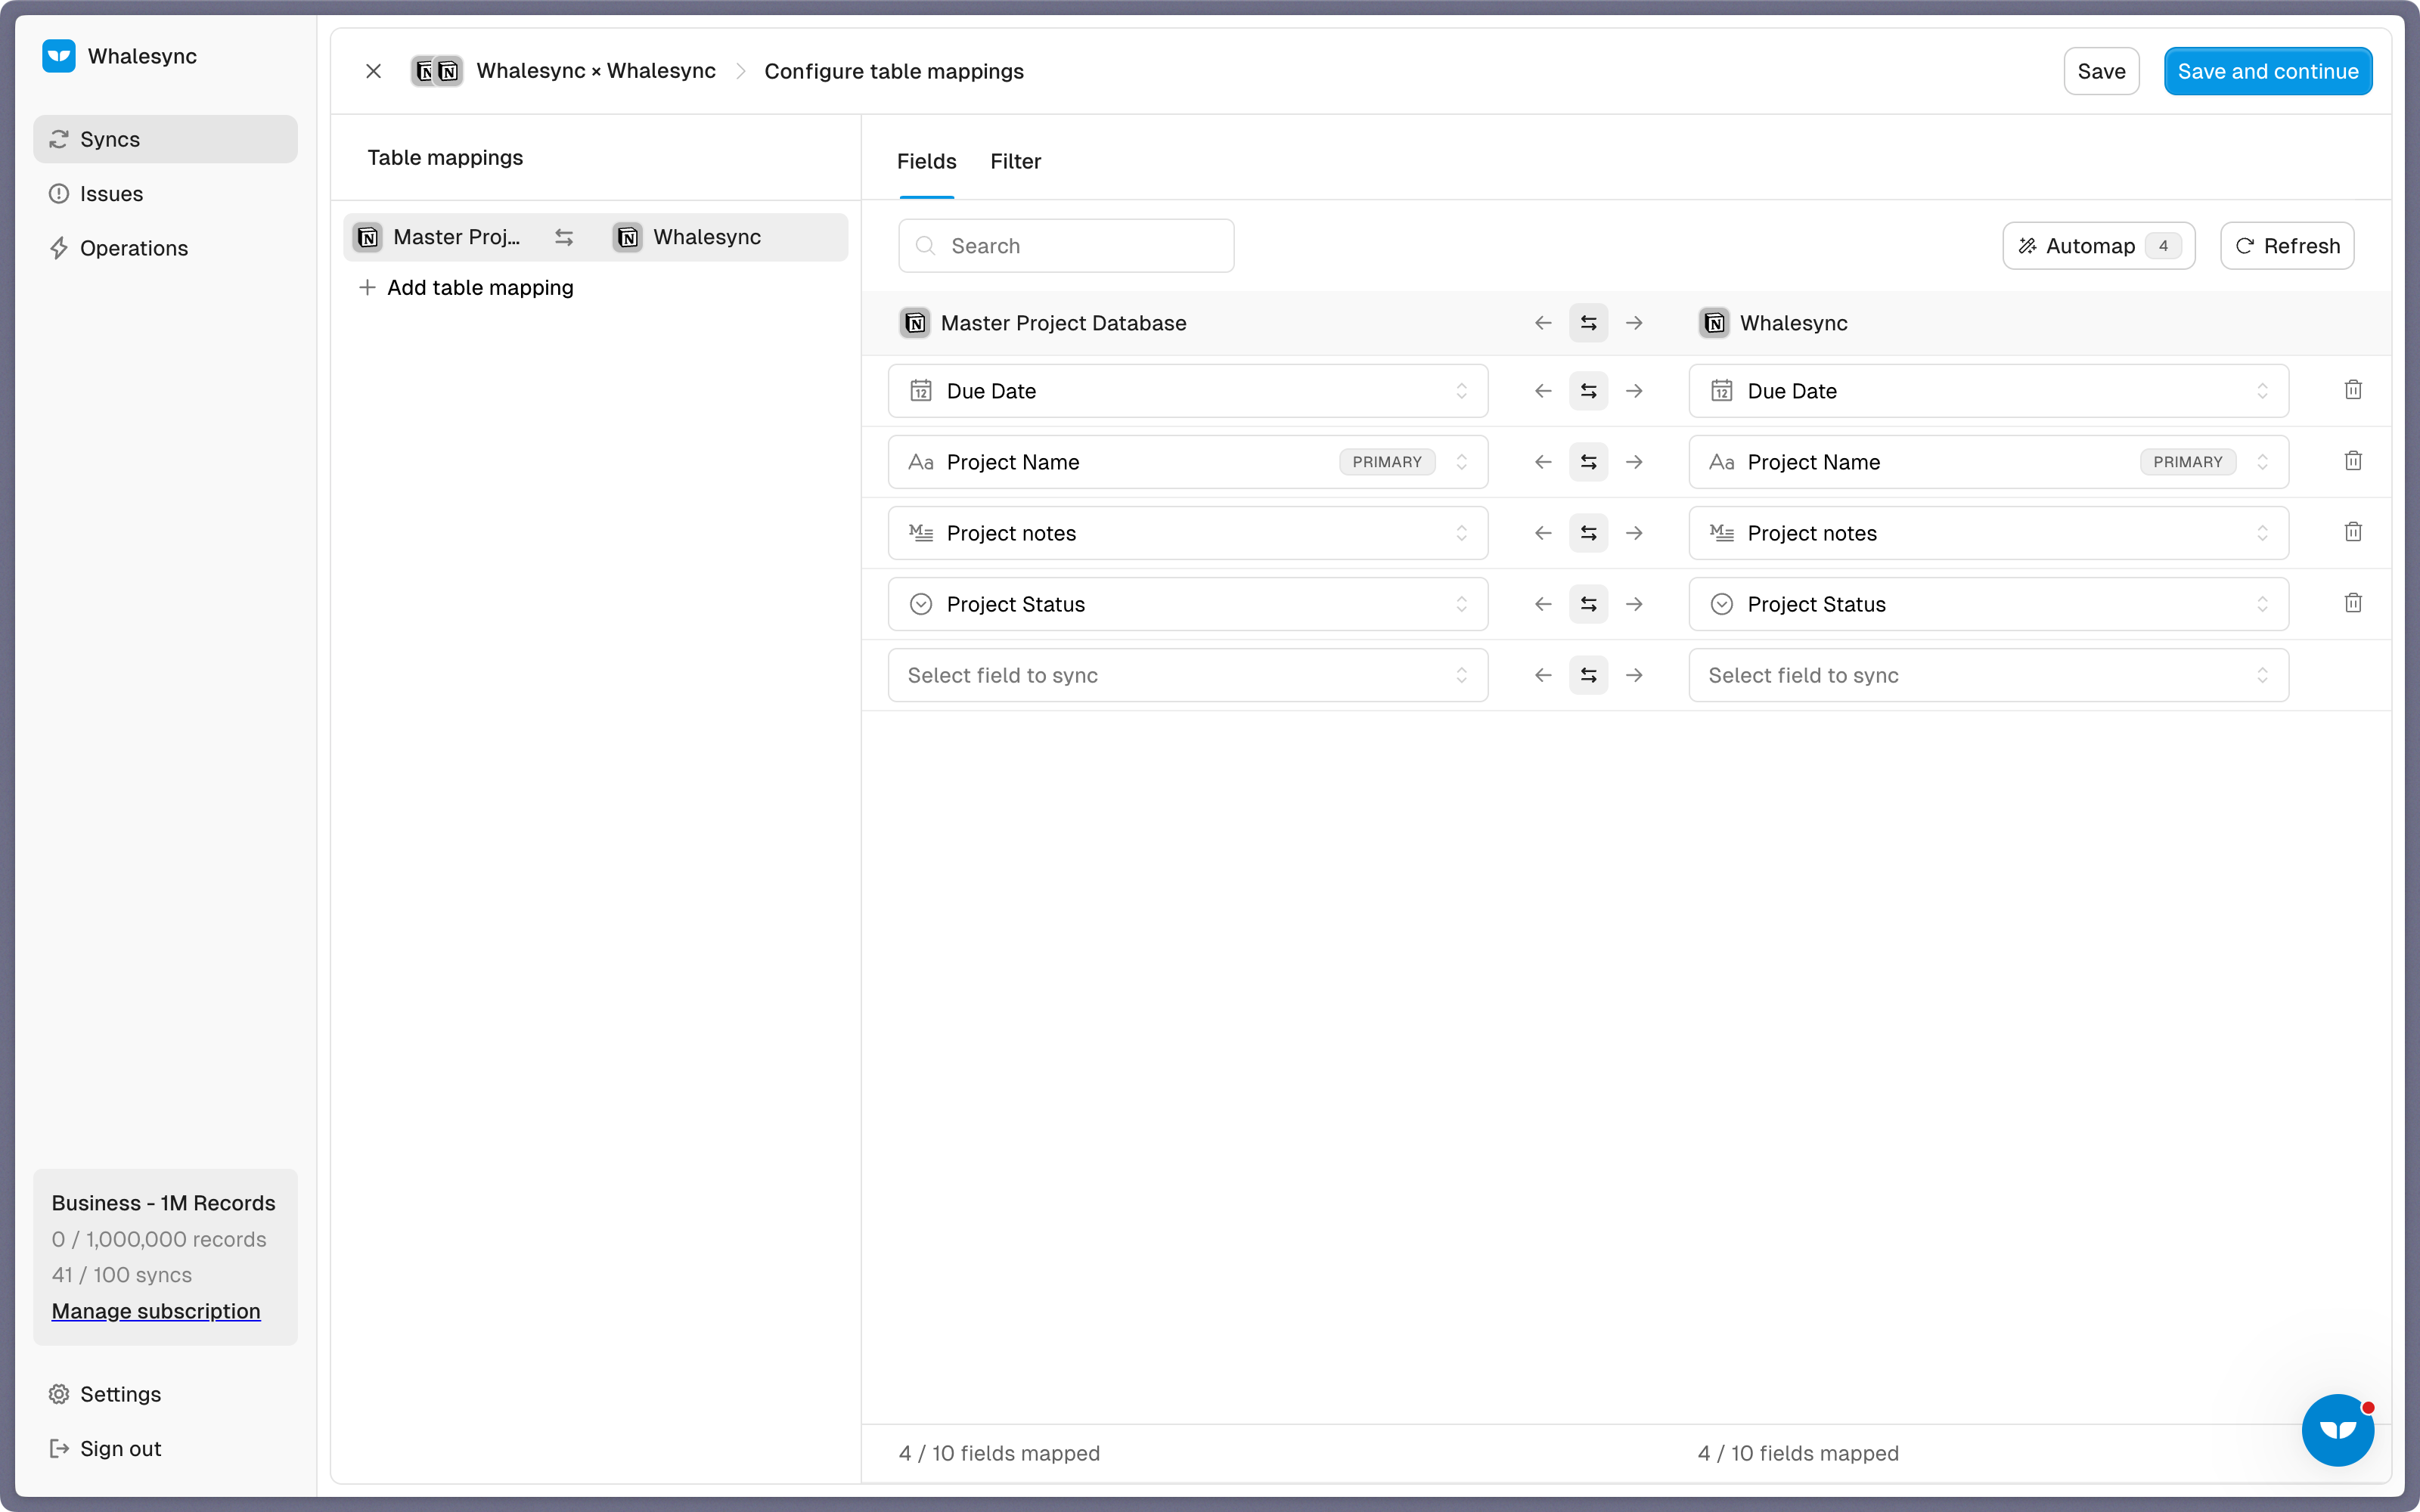Click 'Business - 1M Records' plan label
The height and width of the screenshot is (1512, 2420).
point(163,1203)
